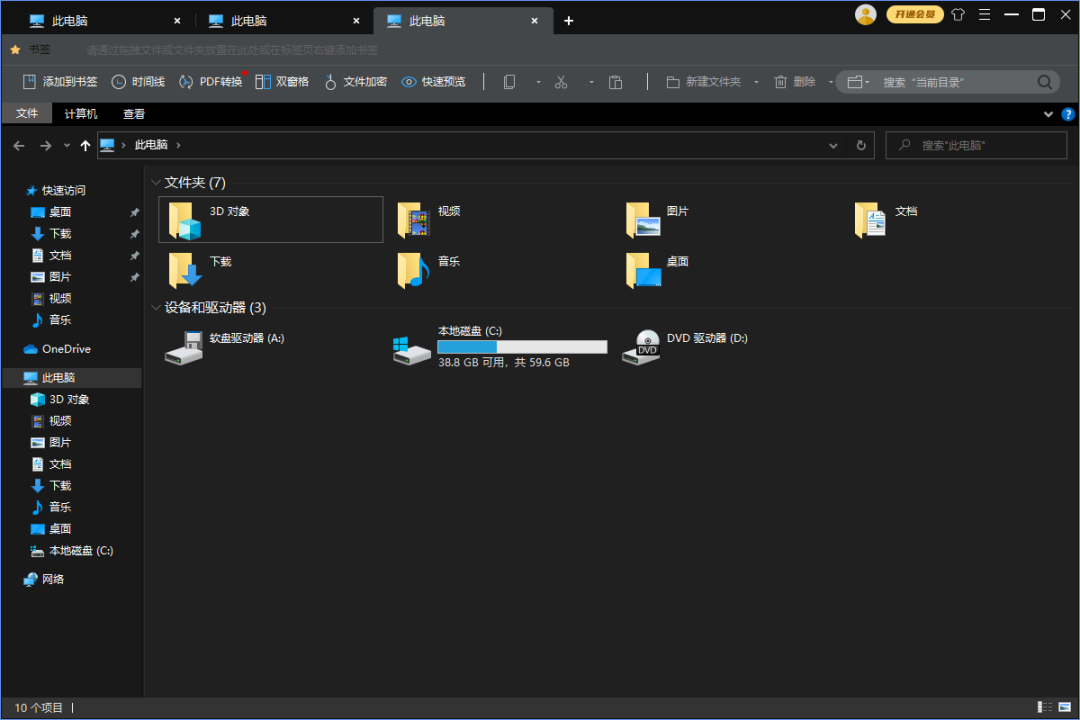Click the refresh icon in address bar
Viewport: 1080px width, 720px height.
tap(861, 146)
